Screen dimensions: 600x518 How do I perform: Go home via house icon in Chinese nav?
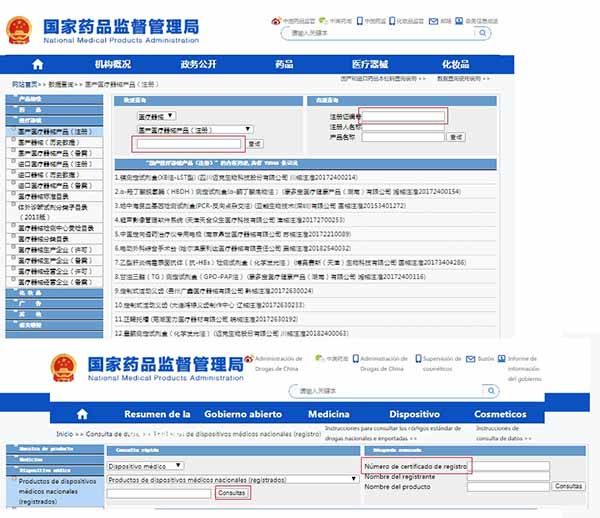point(38,64)
